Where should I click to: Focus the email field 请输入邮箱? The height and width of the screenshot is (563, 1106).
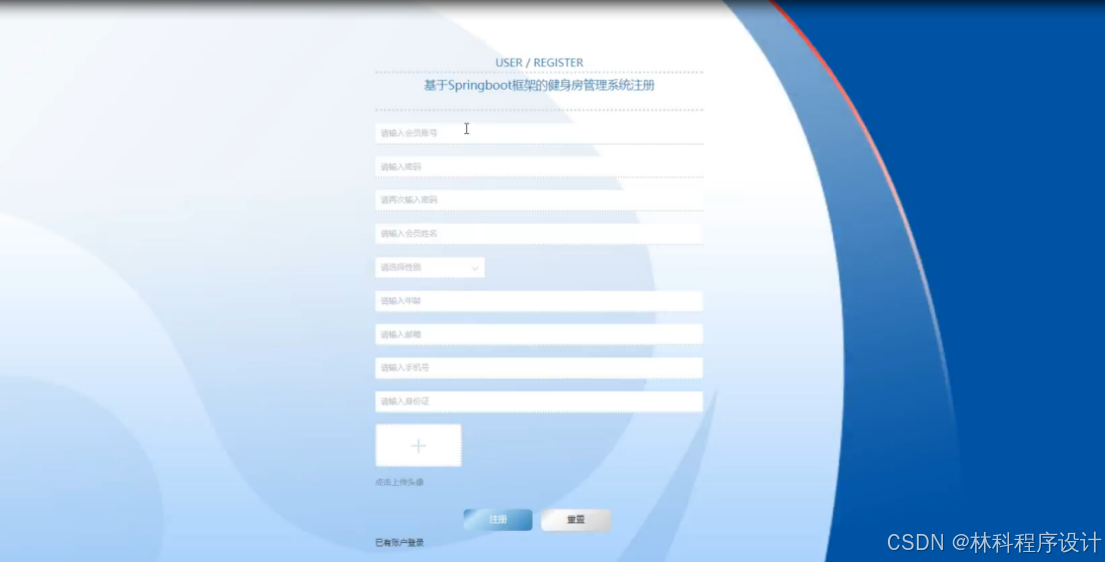coord(539,334)
